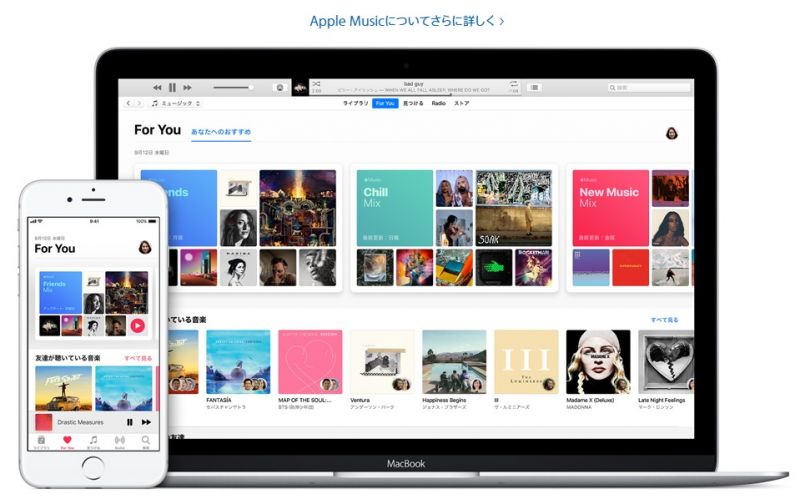
Task: Click the iTunes search field
Action: 648,88
